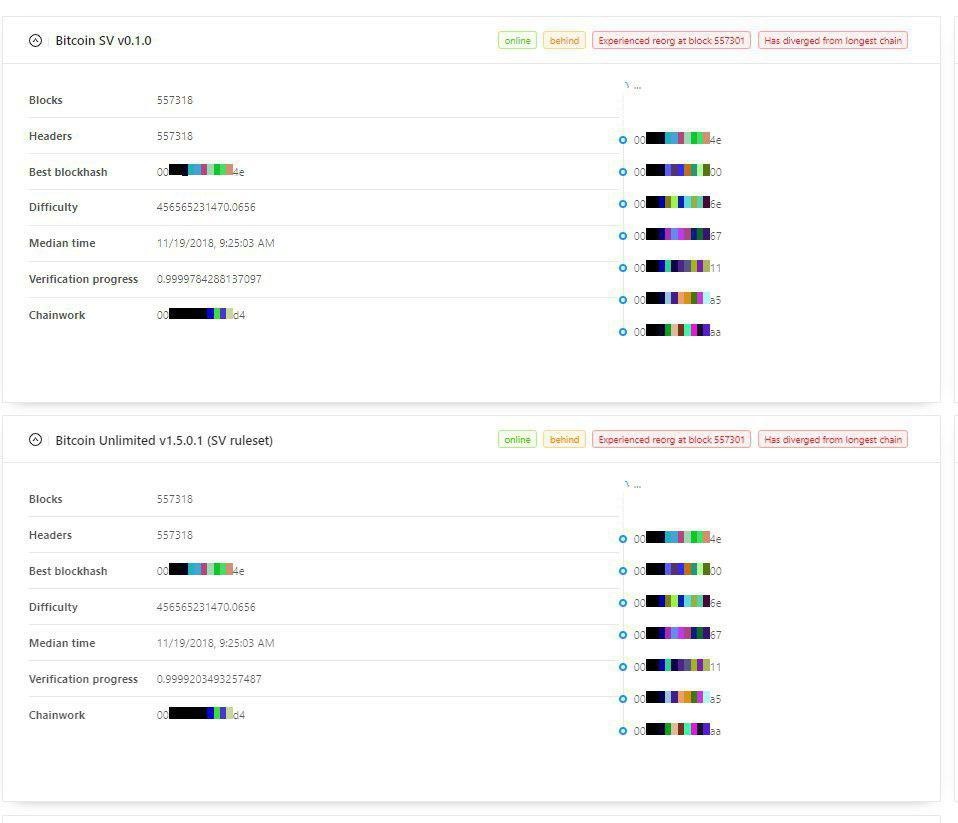Click verification progress 0.9999784288137097
Screen dimensions: 958x823
pyautogui.click(x=209, y=279)
